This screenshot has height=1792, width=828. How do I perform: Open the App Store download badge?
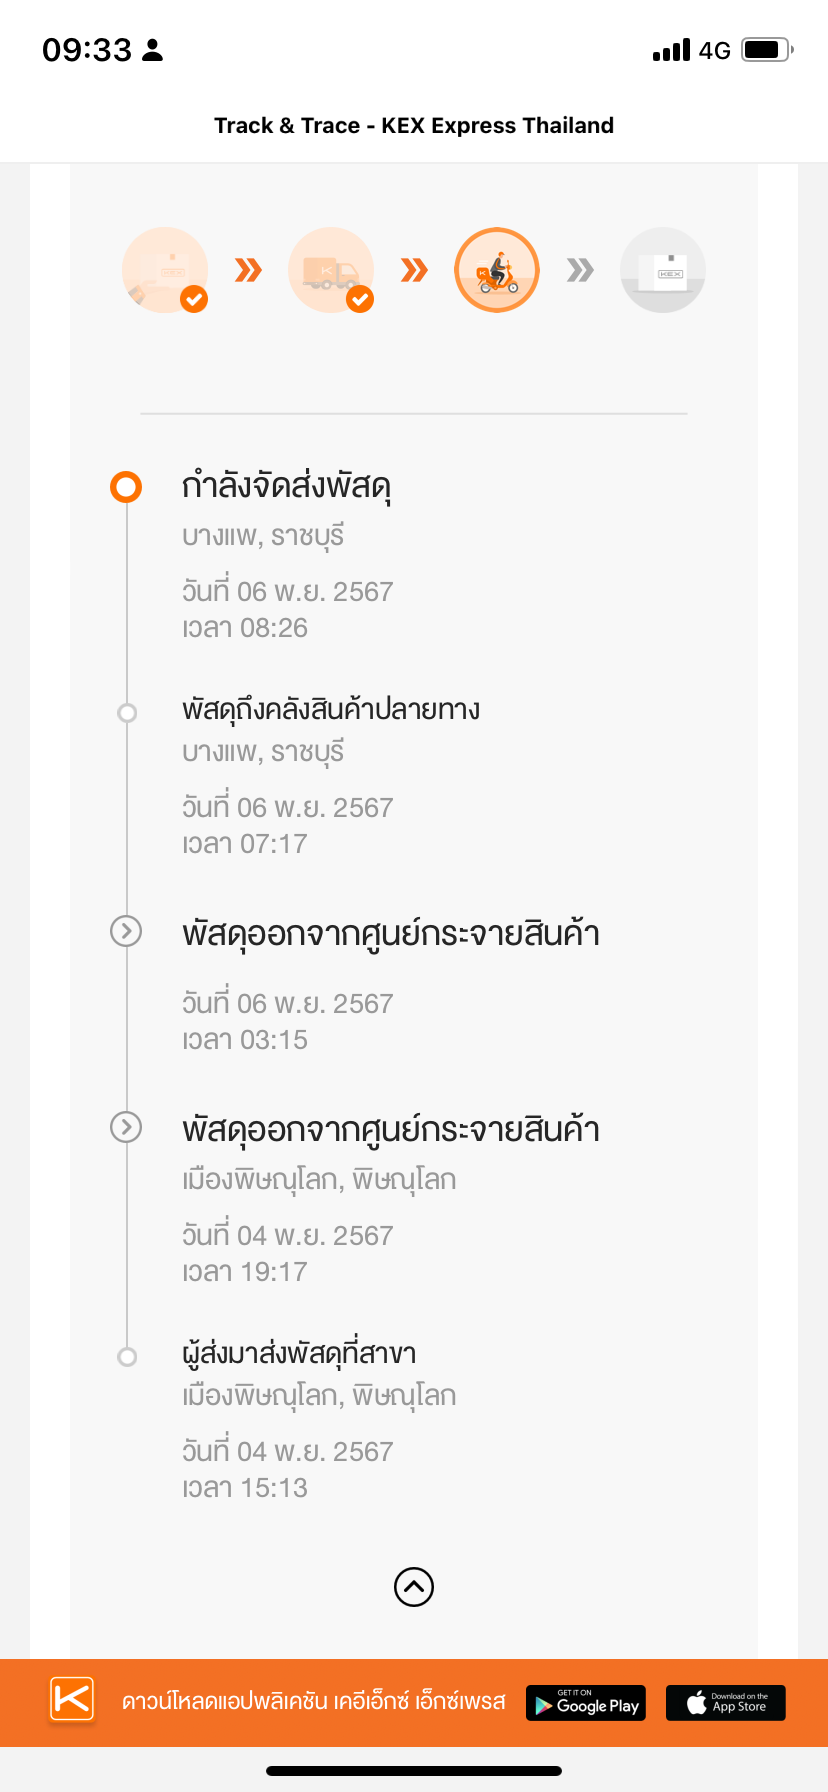pos(726,1703)
